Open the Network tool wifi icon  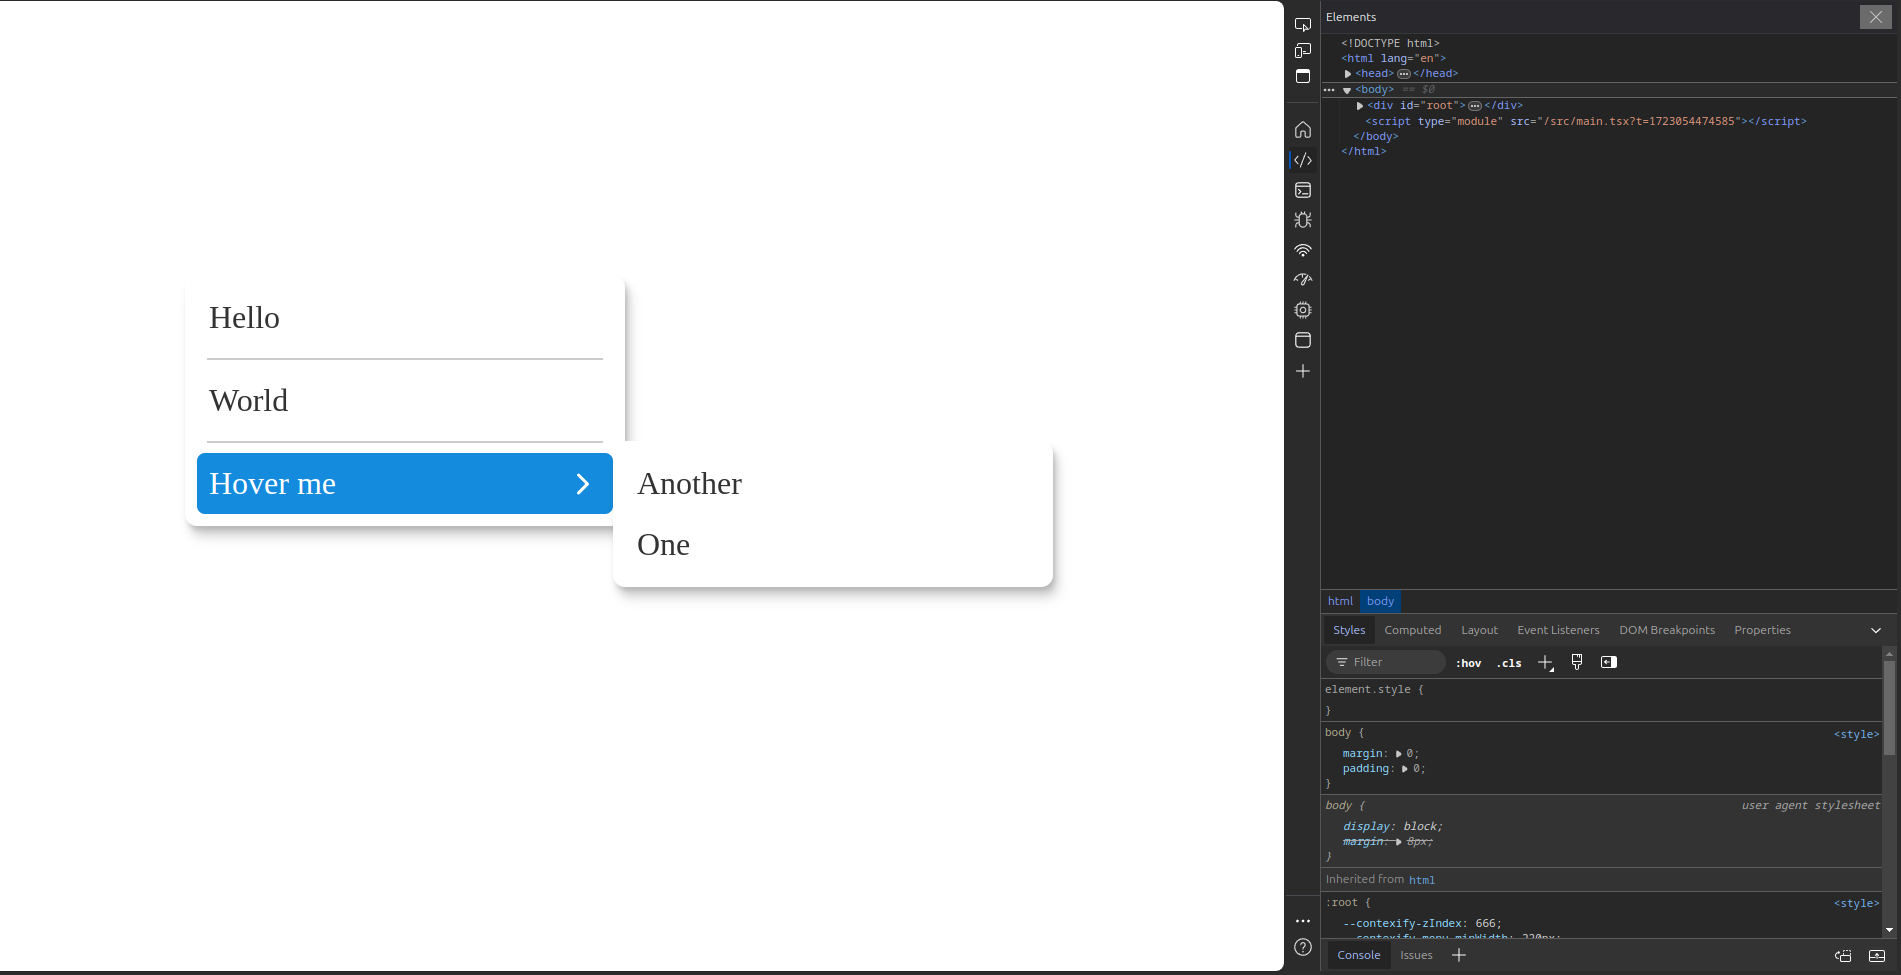pos(1302,250)
